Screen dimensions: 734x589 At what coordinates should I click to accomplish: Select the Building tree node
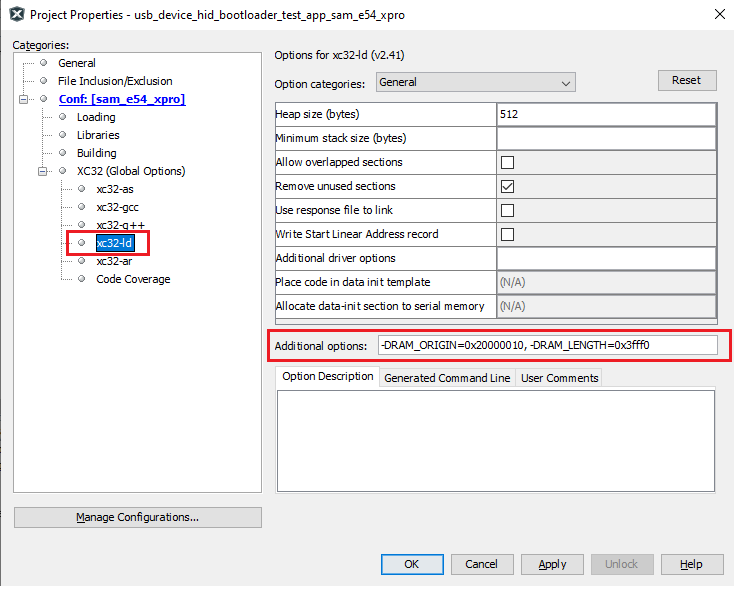(x=96, y=153)
